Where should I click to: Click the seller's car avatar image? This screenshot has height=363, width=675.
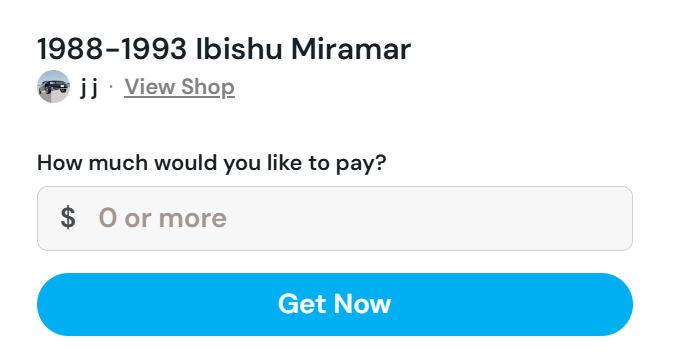click(53, 87)
